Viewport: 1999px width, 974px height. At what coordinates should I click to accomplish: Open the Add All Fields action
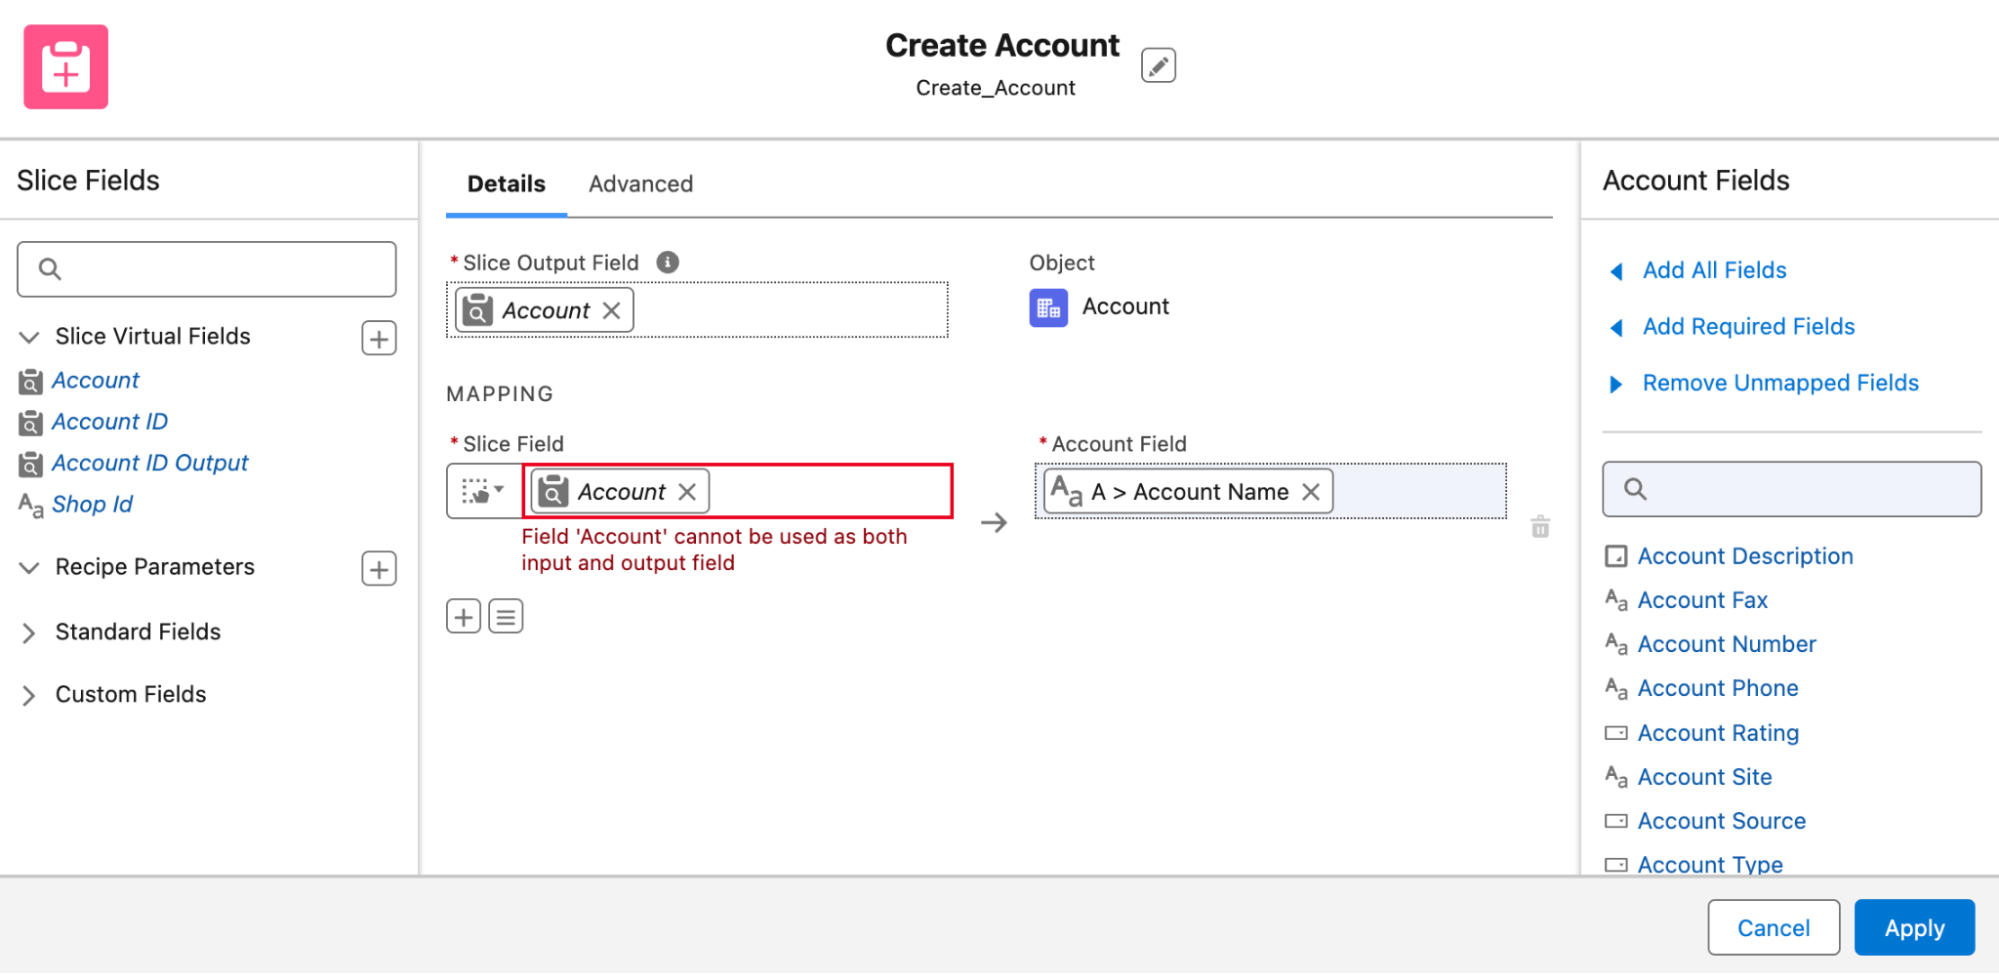(x=1712, y=270)
